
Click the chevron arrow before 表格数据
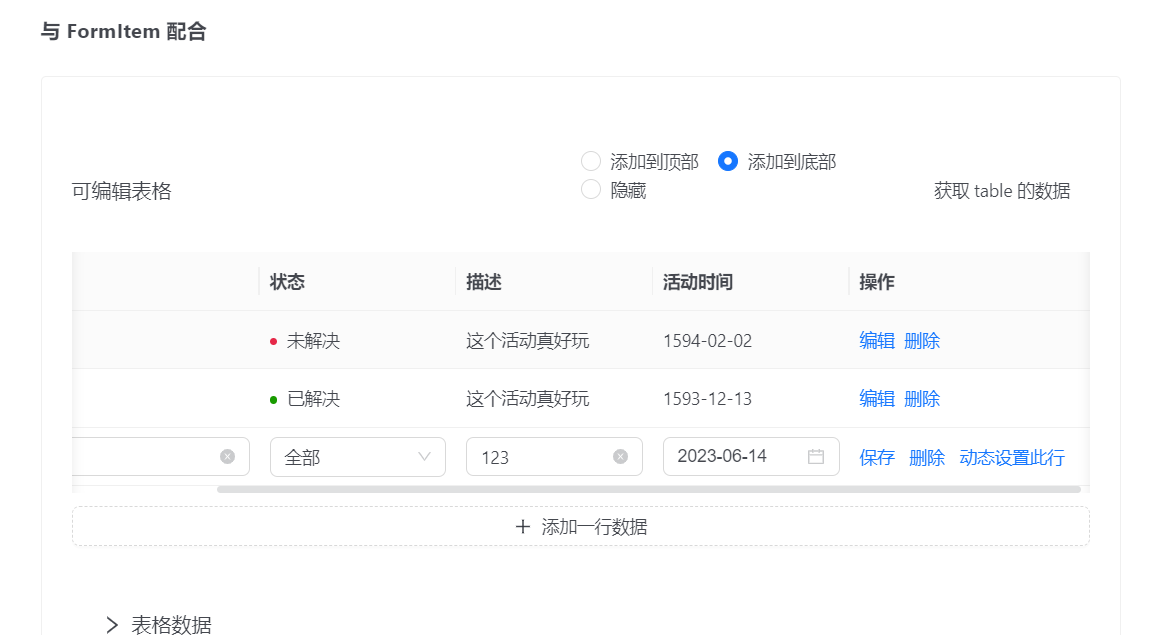[111, 624]
